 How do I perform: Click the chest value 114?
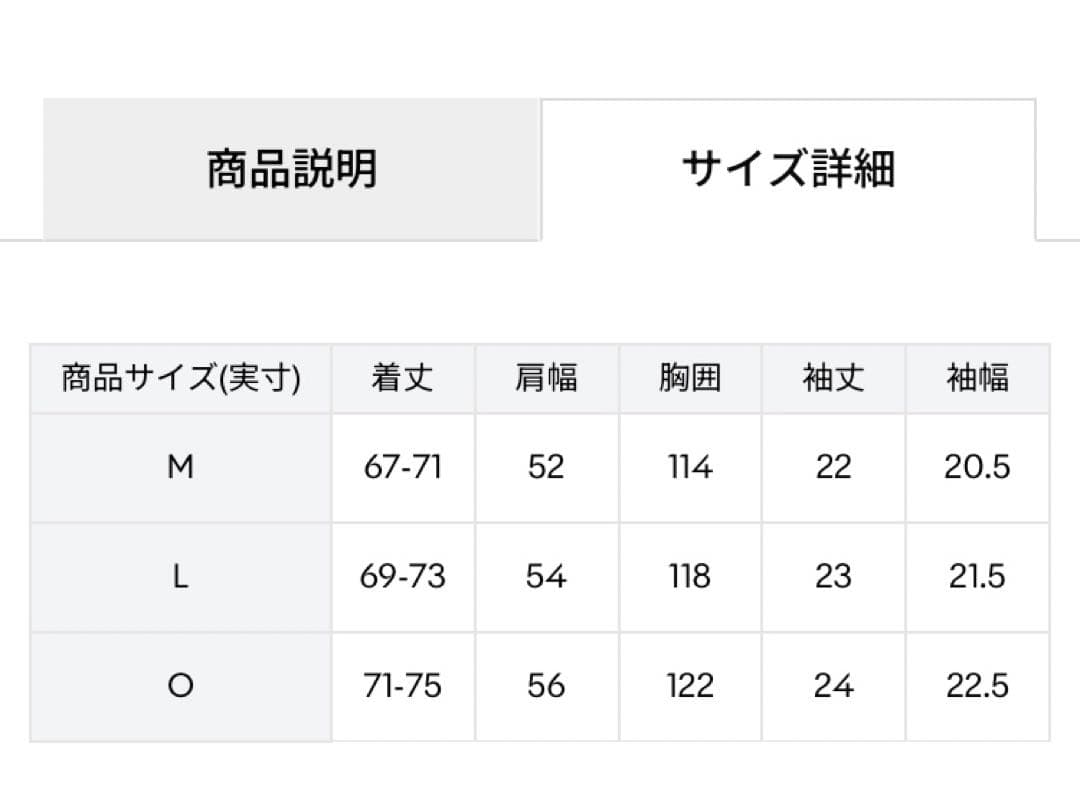690,467
